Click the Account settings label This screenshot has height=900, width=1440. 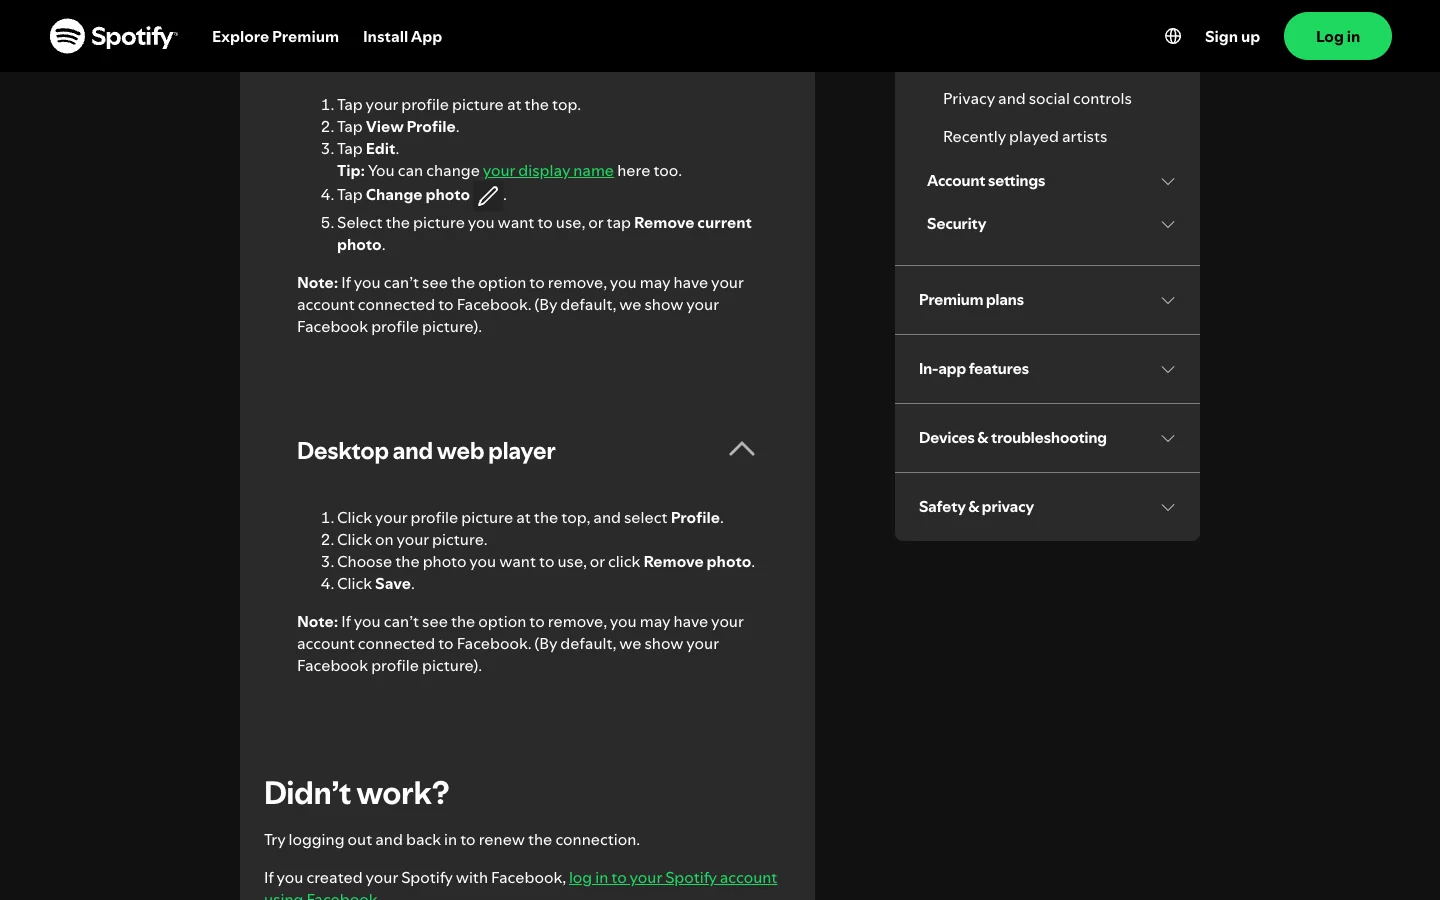click(986, 181)
